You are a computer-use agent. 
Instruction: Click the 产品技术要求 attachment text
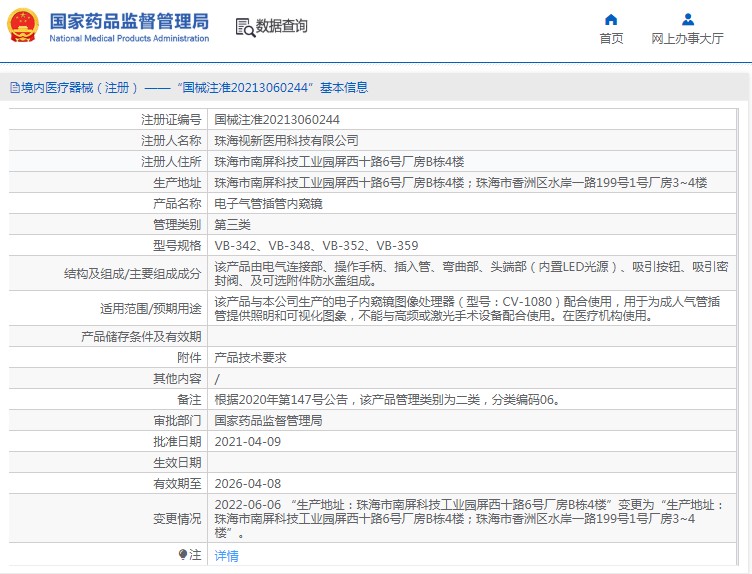[251, 357]
